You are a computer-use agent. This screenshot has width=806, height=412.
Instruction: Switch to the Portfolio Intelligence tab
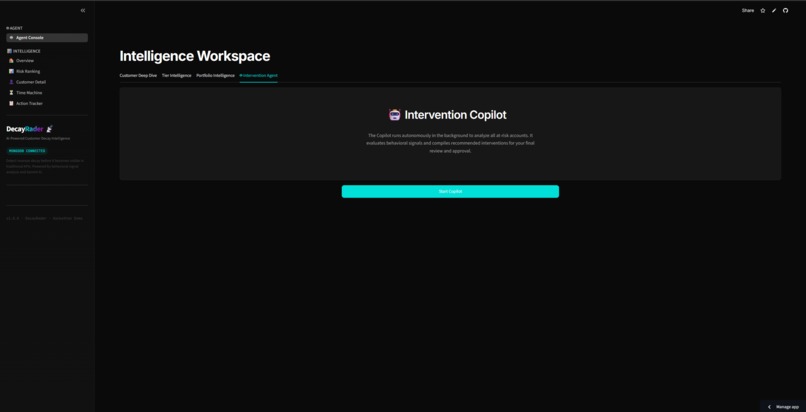(x=215, y=76)
